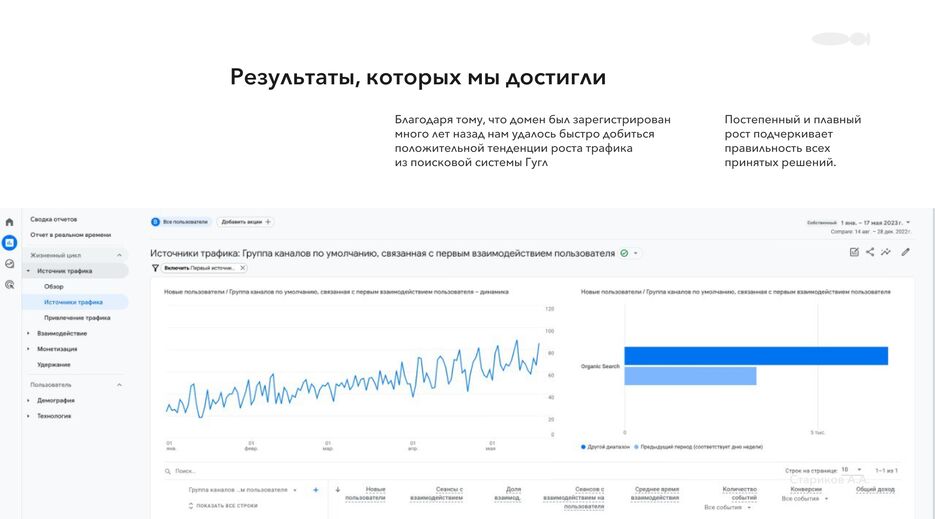Viewport: 935px width, 519px height.
Task: Sort by 'Новые пользователи' column header
Action: coord(365,493)
